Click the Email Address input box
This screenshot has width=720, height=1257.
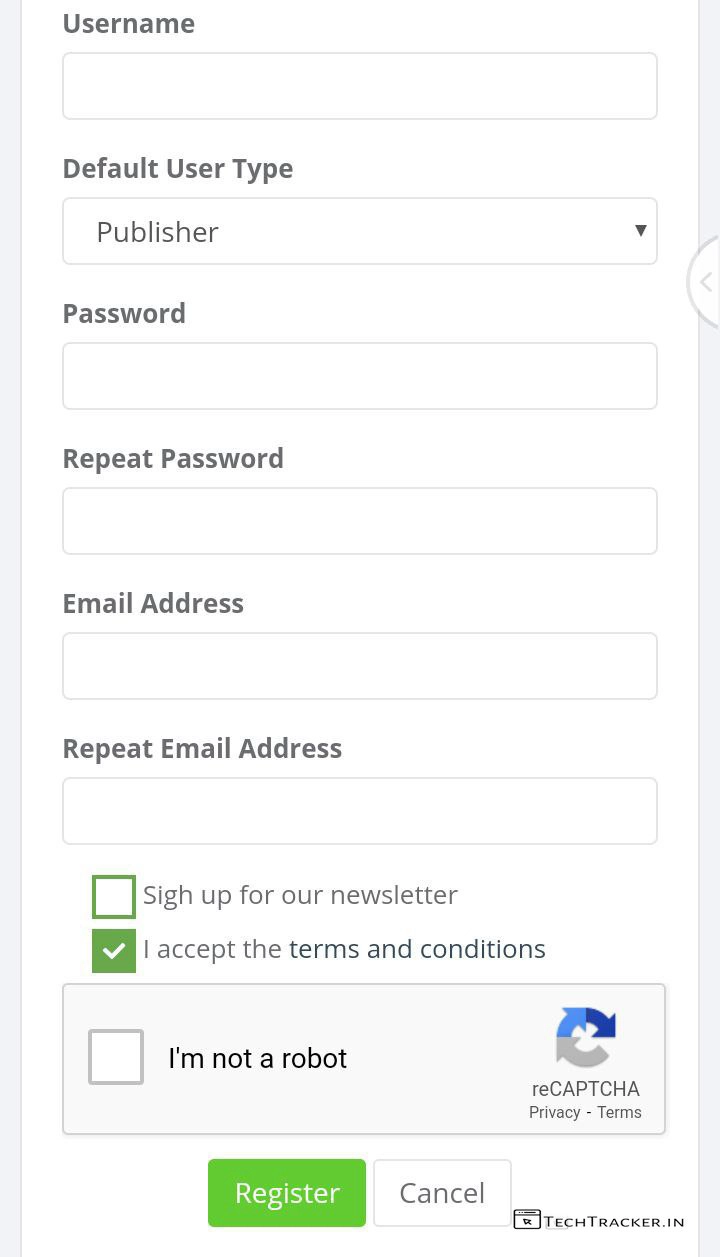[360, 666]
